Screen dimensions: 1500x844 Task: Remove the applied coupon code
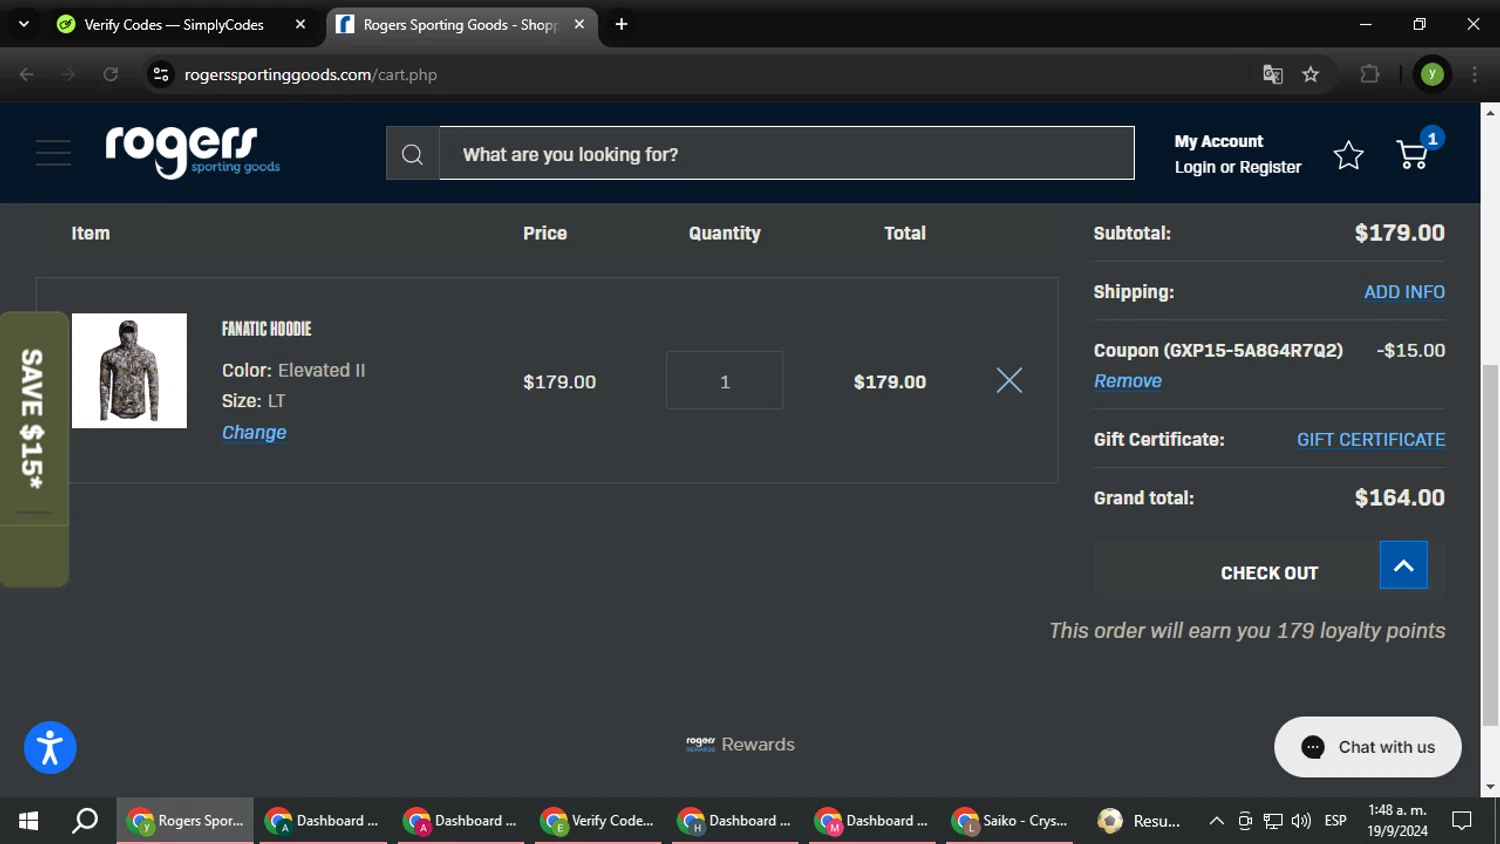click(x=1127, y=381)
